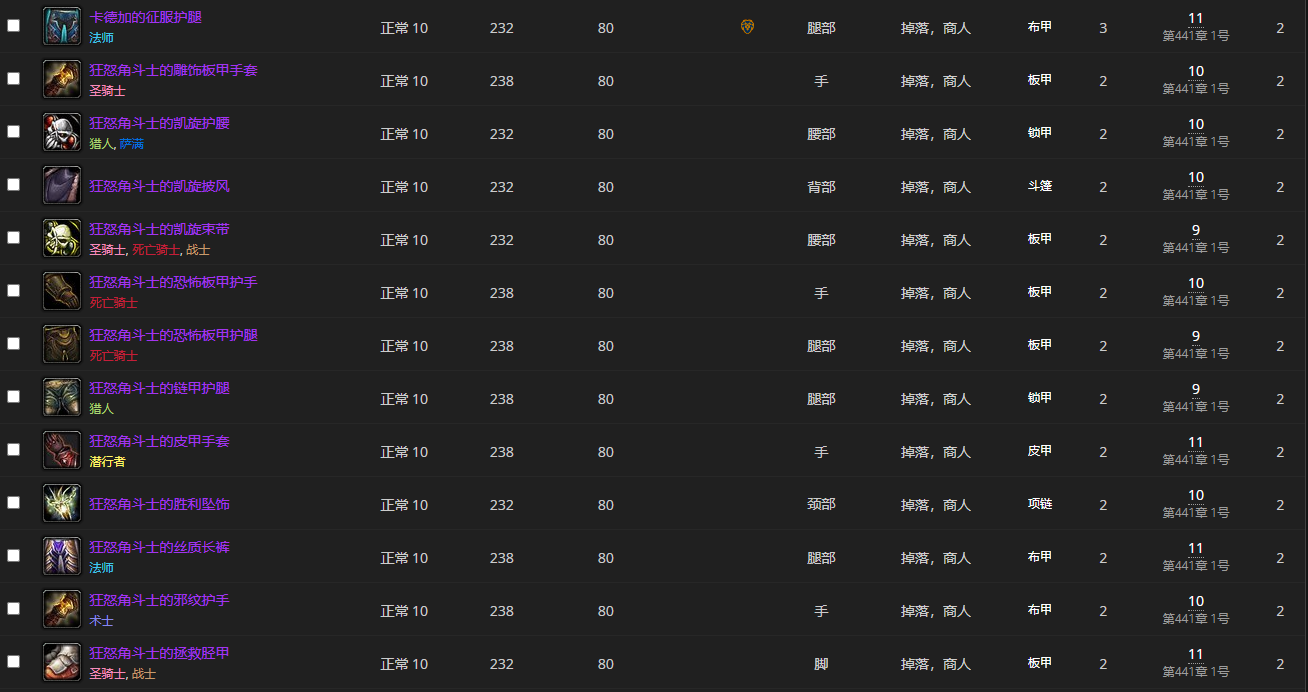The image size is (1308, 692).
Task: Tick the checkbox beside 狂怒角斗士的恐怖板甲护手
Action: pyautogui.click(x=13, y=291)
